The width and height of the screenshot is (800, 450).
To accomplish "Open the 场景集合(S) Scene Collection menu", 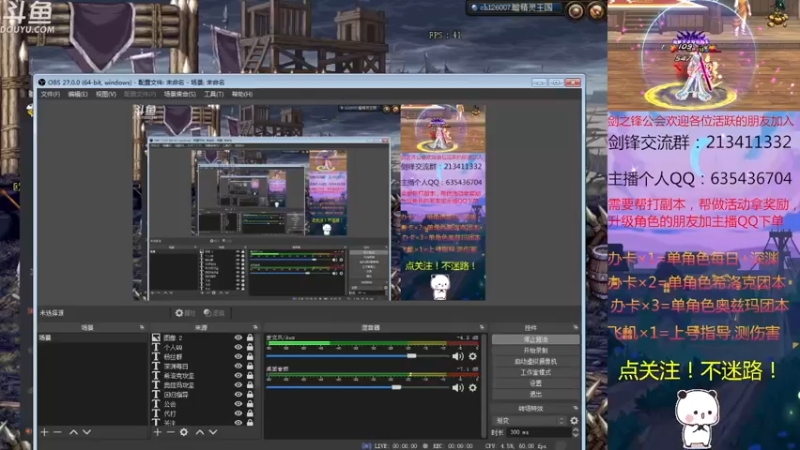I will point(180,94).
